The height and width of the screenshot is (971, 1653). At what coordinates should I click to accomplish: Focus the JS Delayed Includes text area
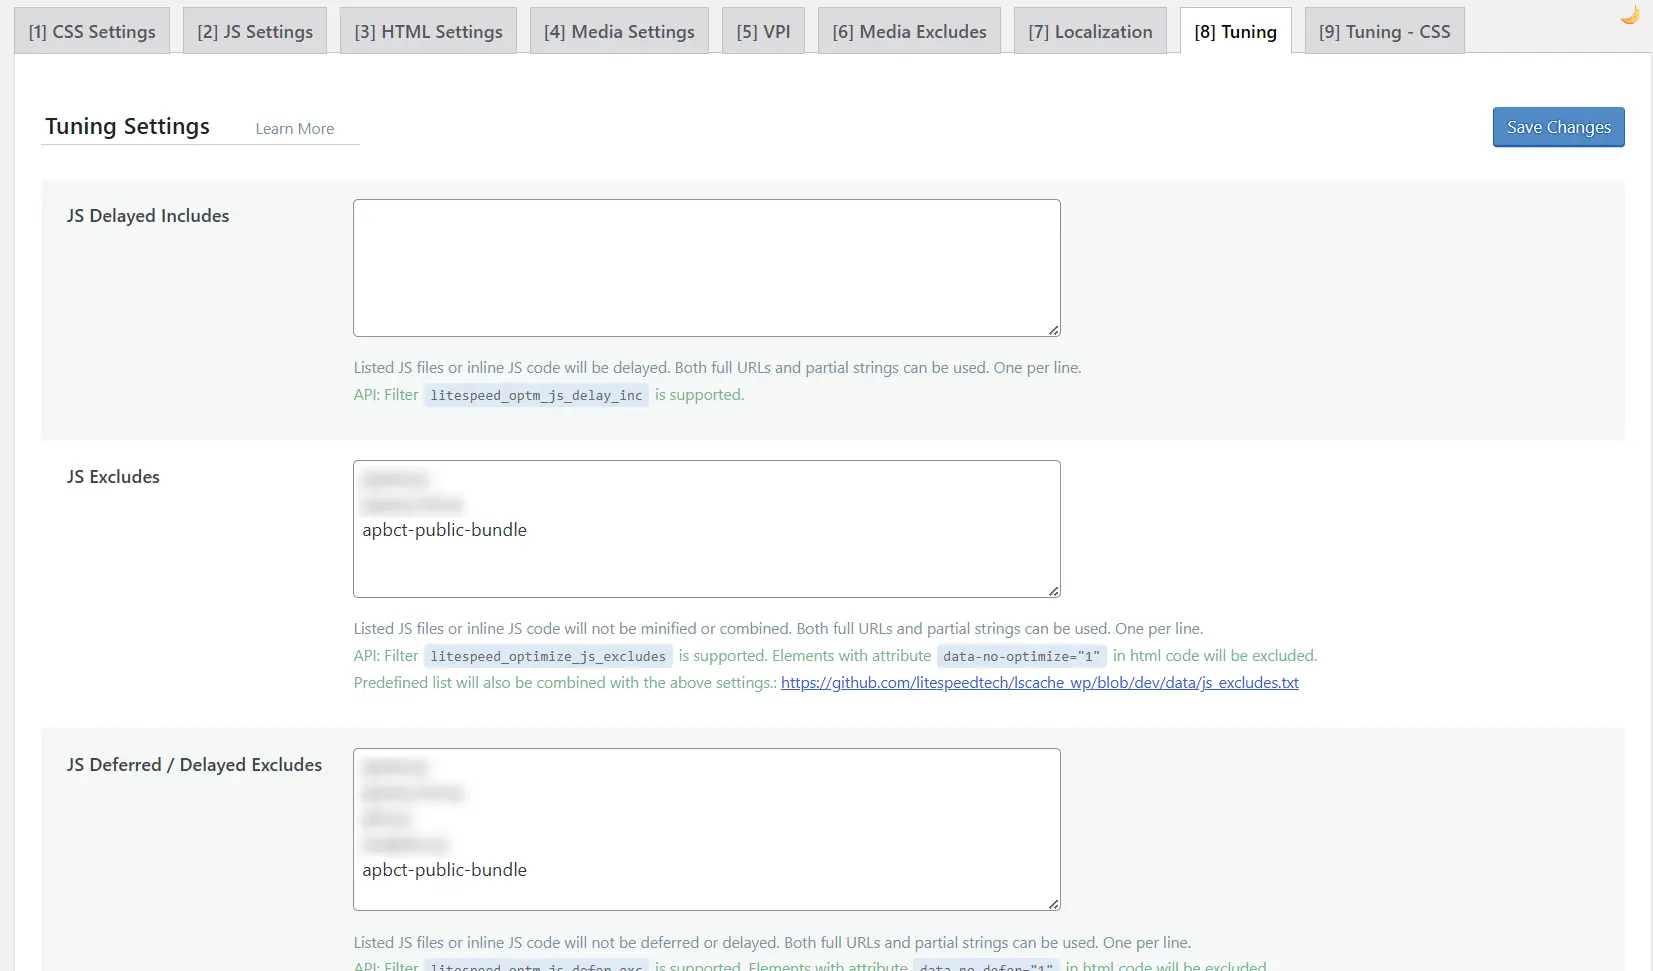706,268
